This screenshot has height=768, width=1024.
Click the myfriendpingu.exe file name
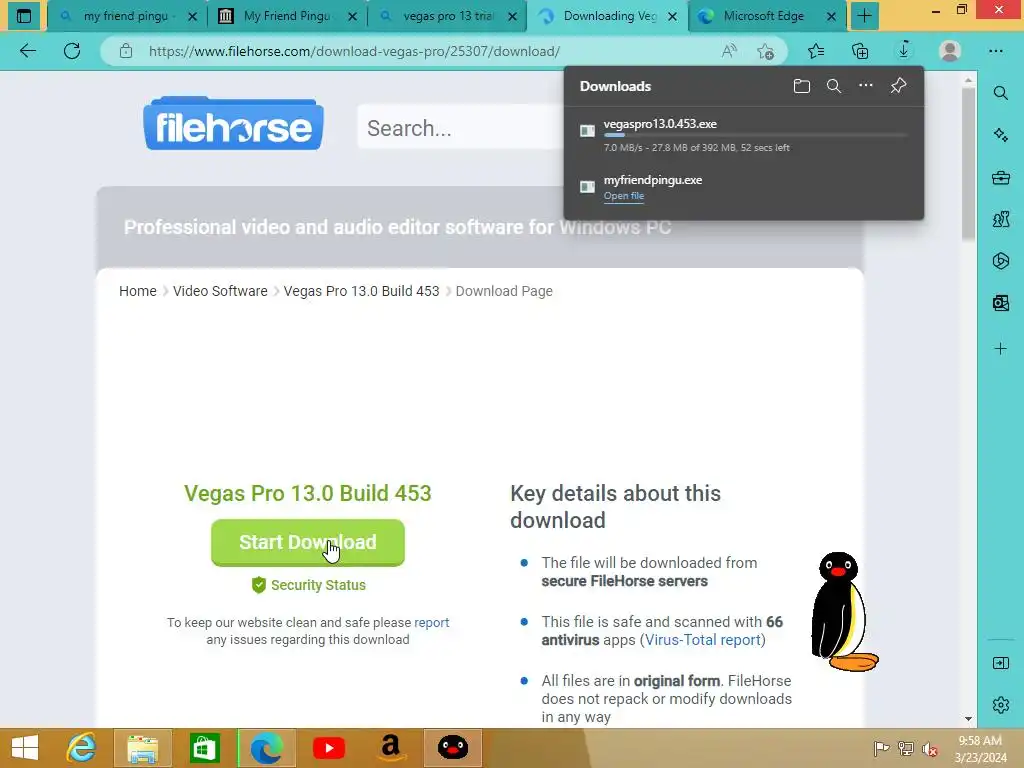[x=652, y=180]
